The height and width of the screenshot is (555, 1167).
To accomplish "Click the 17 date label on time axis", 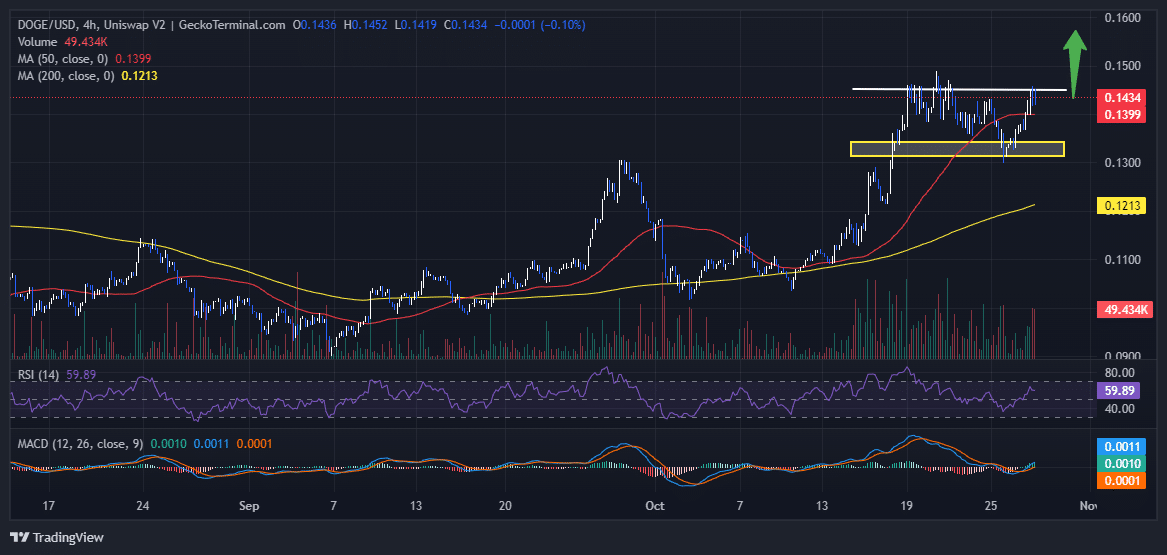I will click(49, 506).
